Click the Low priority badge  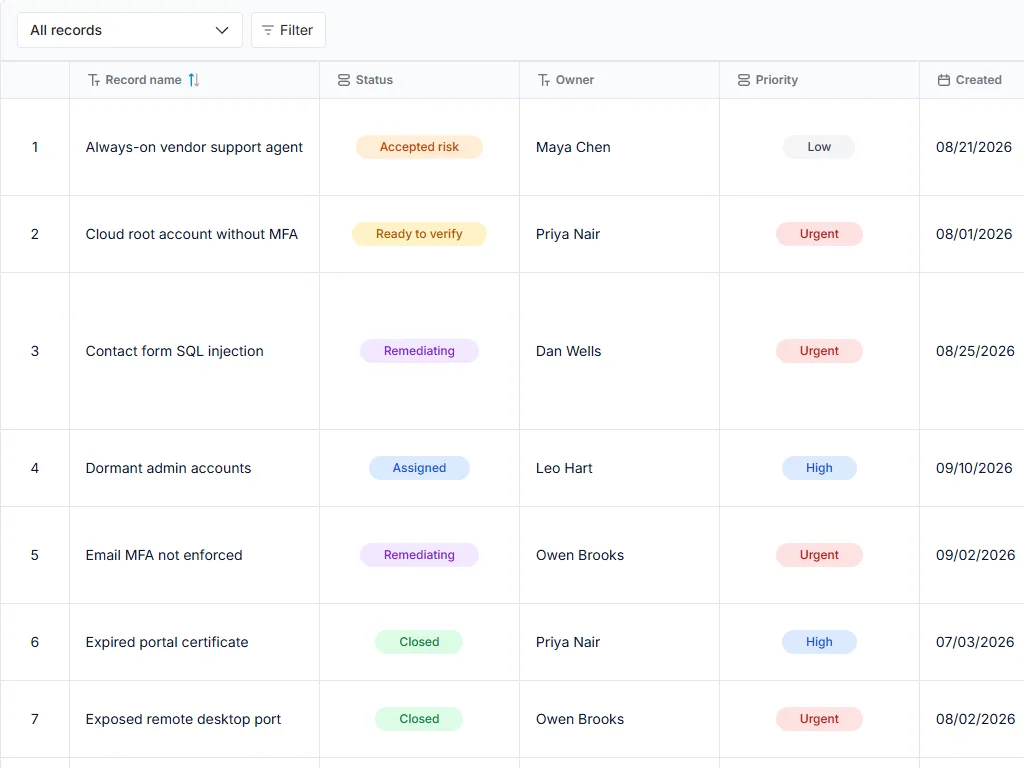pos(819,147)
